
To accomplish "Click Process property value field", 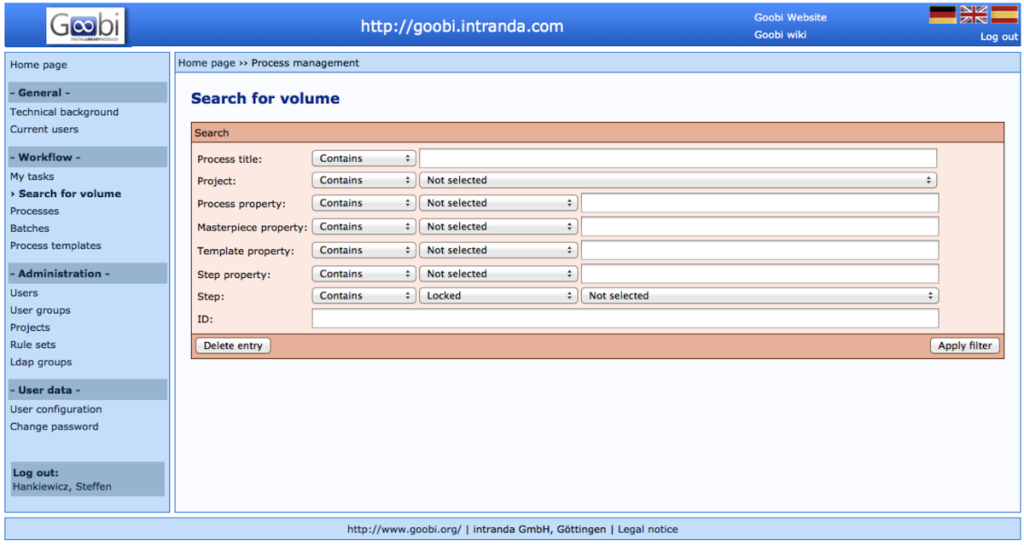I will pos(760,203).
